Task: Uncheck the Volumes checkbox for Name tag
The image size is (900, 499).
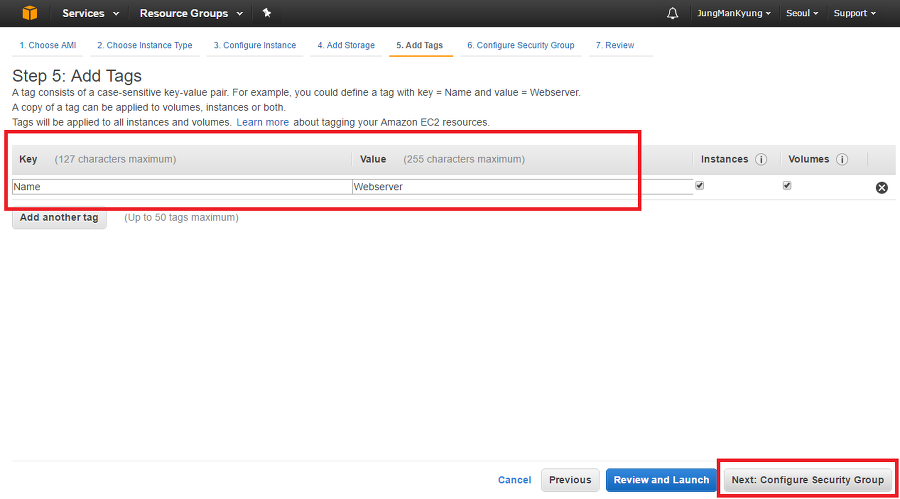Action: [787, 185]
